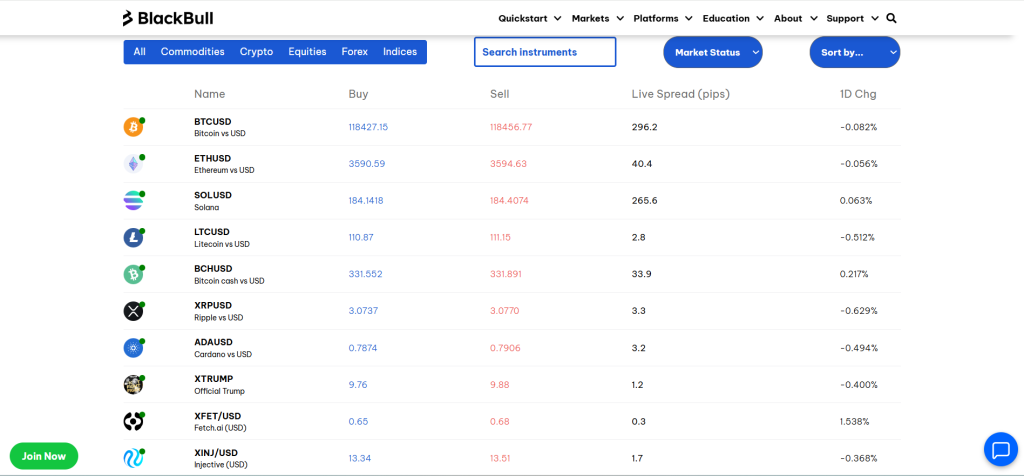The width and height of the screenshot is (1024, 476).
Task: Open the Market Status dropdown
Action: pyautogui.click(x=713, y=52)
